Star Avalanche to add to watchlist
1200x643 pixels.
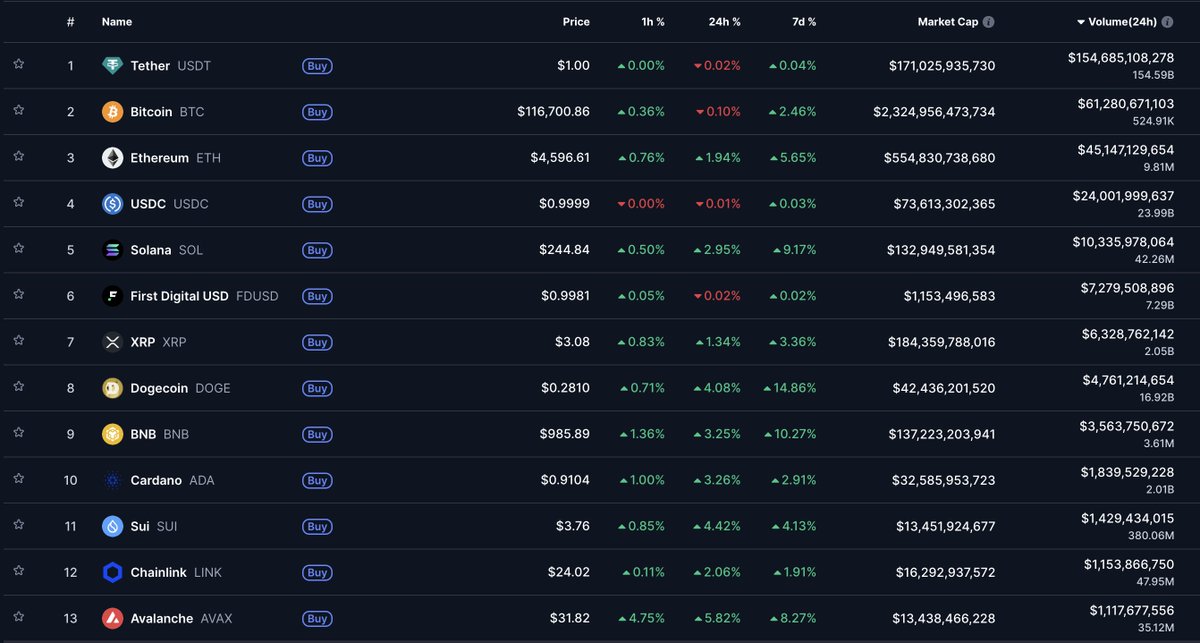coord(19,616)
